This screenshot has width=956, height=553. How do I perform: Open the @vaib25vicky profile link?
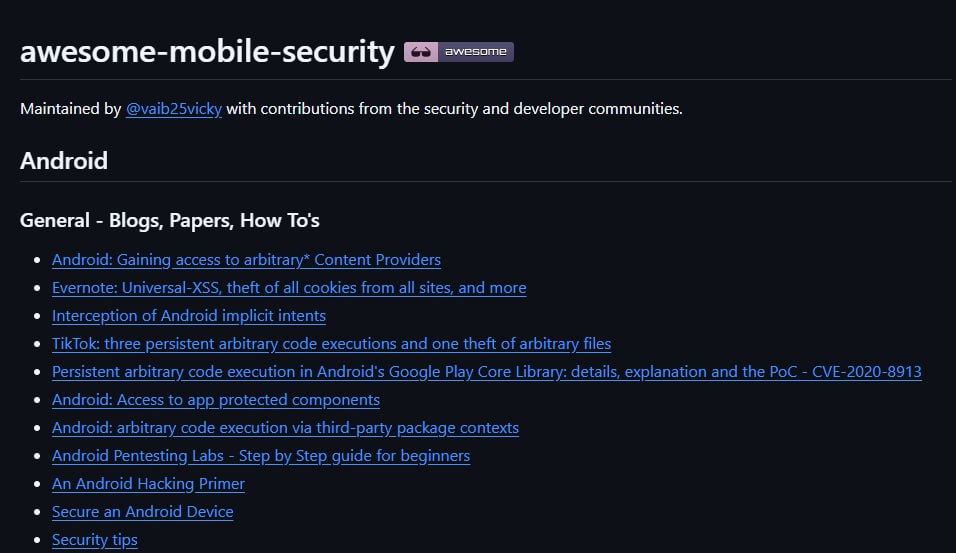click(x=174, y=108)
